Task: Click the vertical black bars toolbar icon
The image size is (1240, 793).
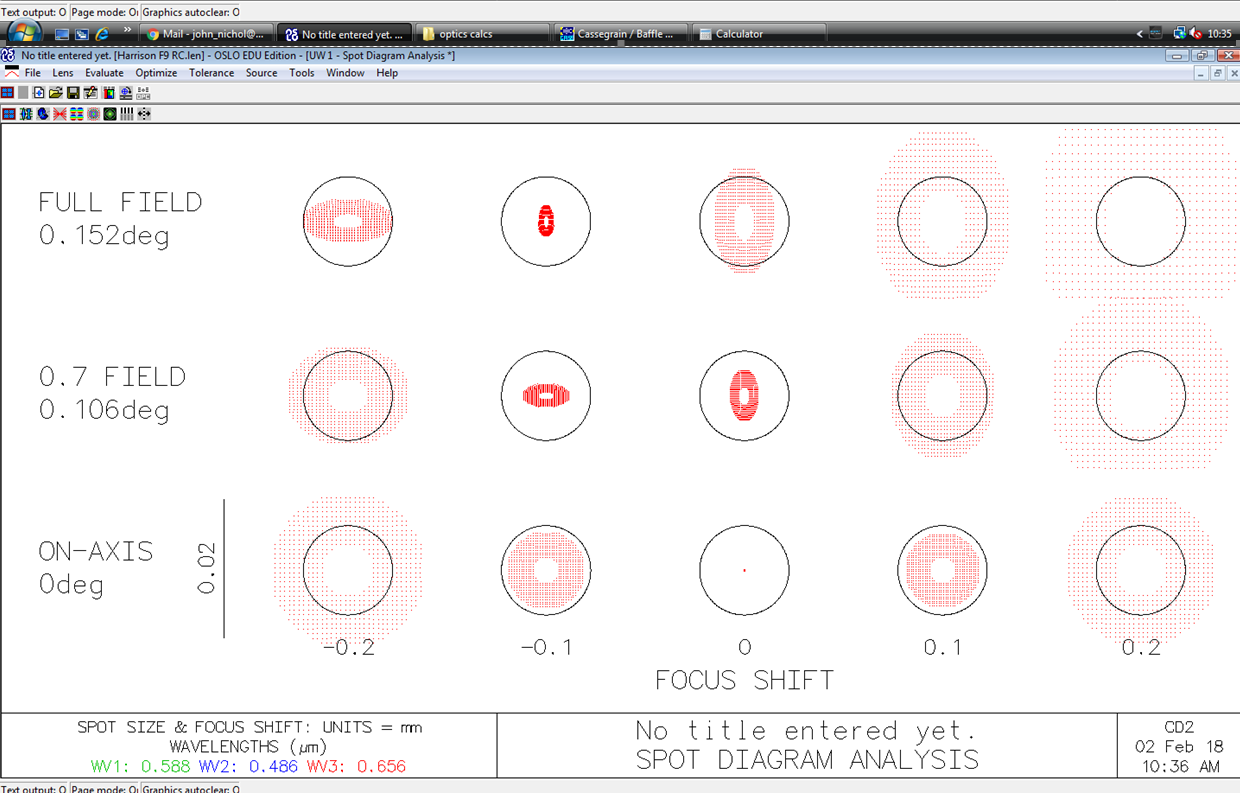Action: (x=127, y=114)
